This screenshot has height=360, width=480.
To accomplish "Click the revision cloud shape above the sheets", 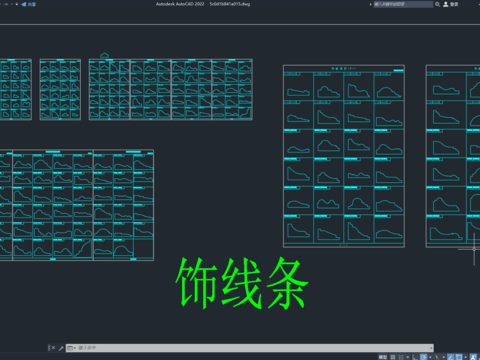I will coord(104,55).
